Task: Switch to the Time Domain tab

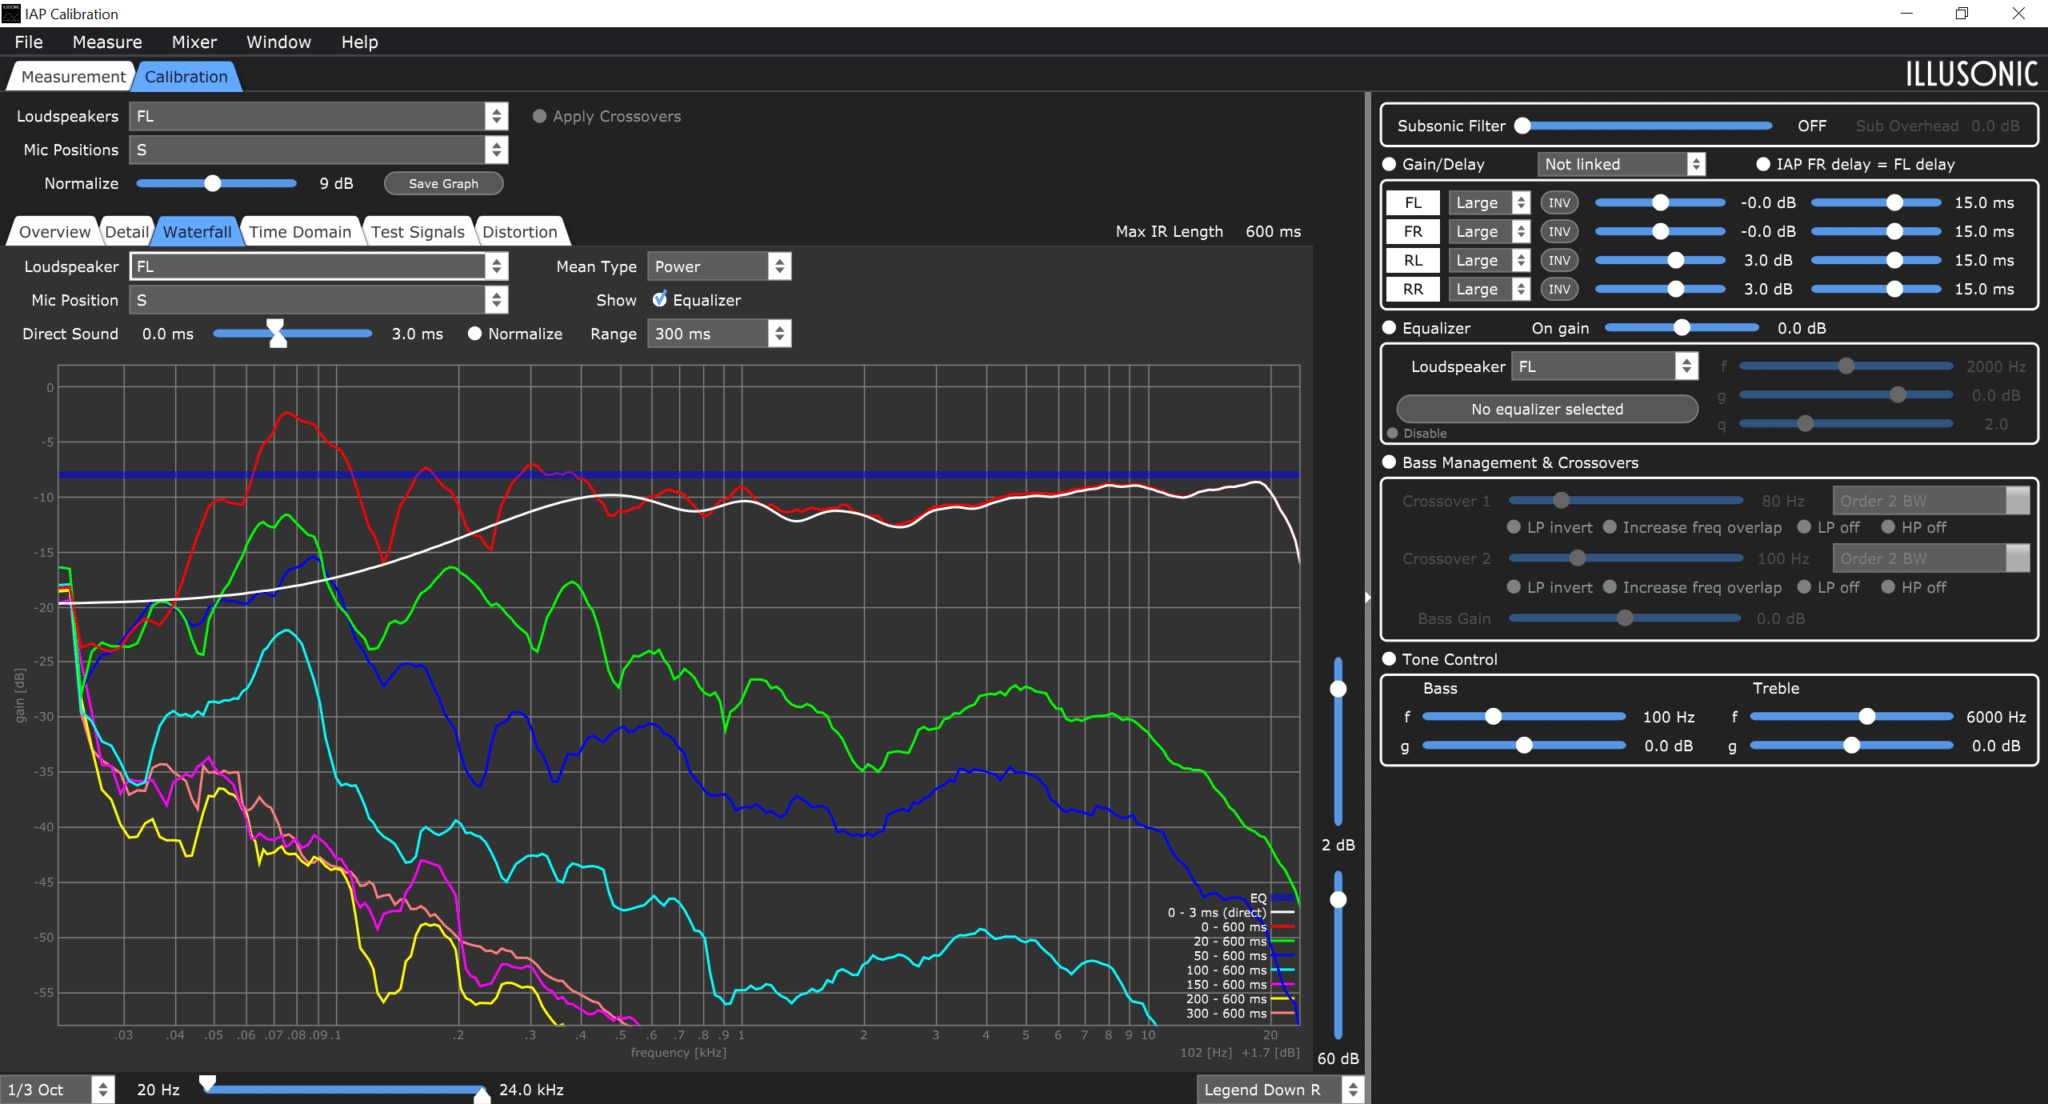Action: tap(300, 232)
